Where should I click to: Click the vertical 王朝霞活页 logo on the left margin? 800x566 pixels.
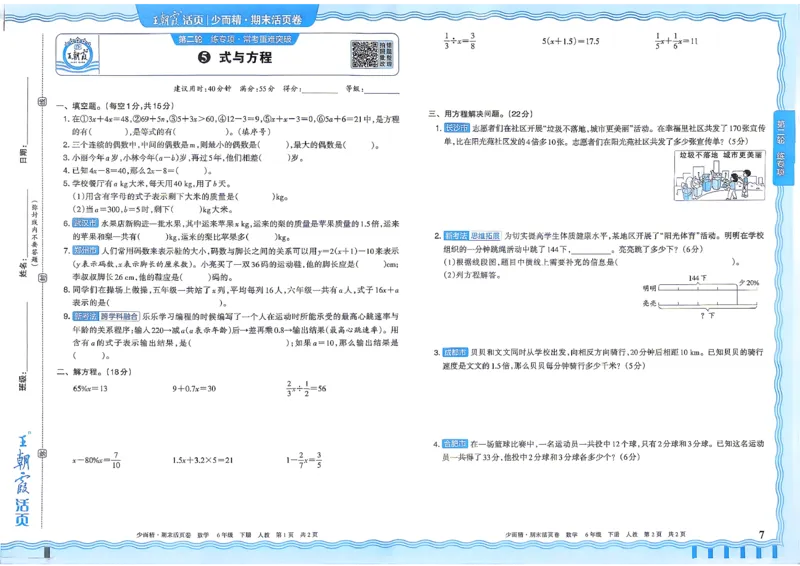(22, 479)
